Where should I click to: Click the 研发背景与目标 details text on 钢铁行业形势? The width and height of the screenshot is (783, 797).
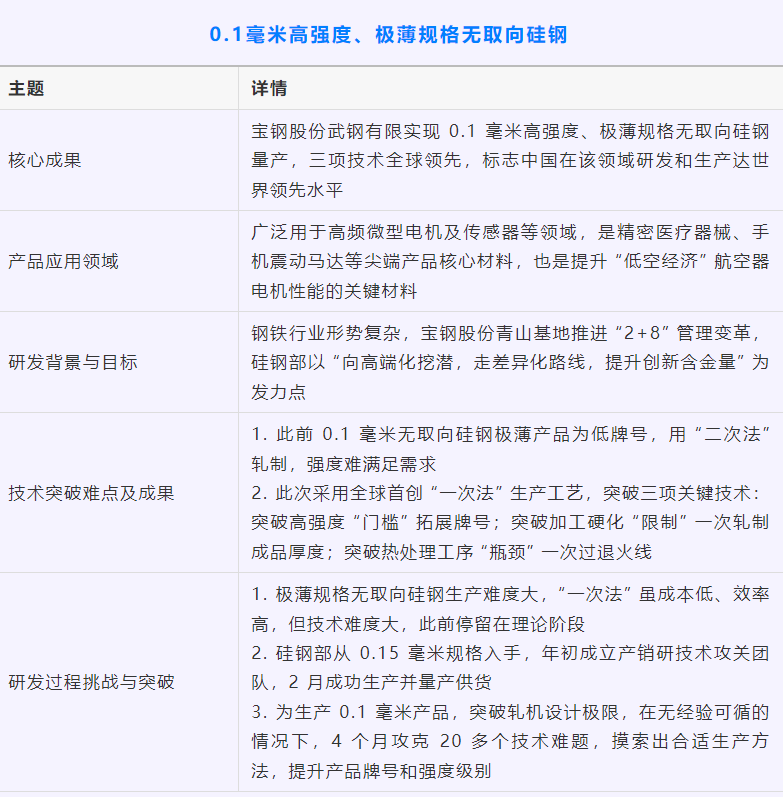[x=509, y=362]
